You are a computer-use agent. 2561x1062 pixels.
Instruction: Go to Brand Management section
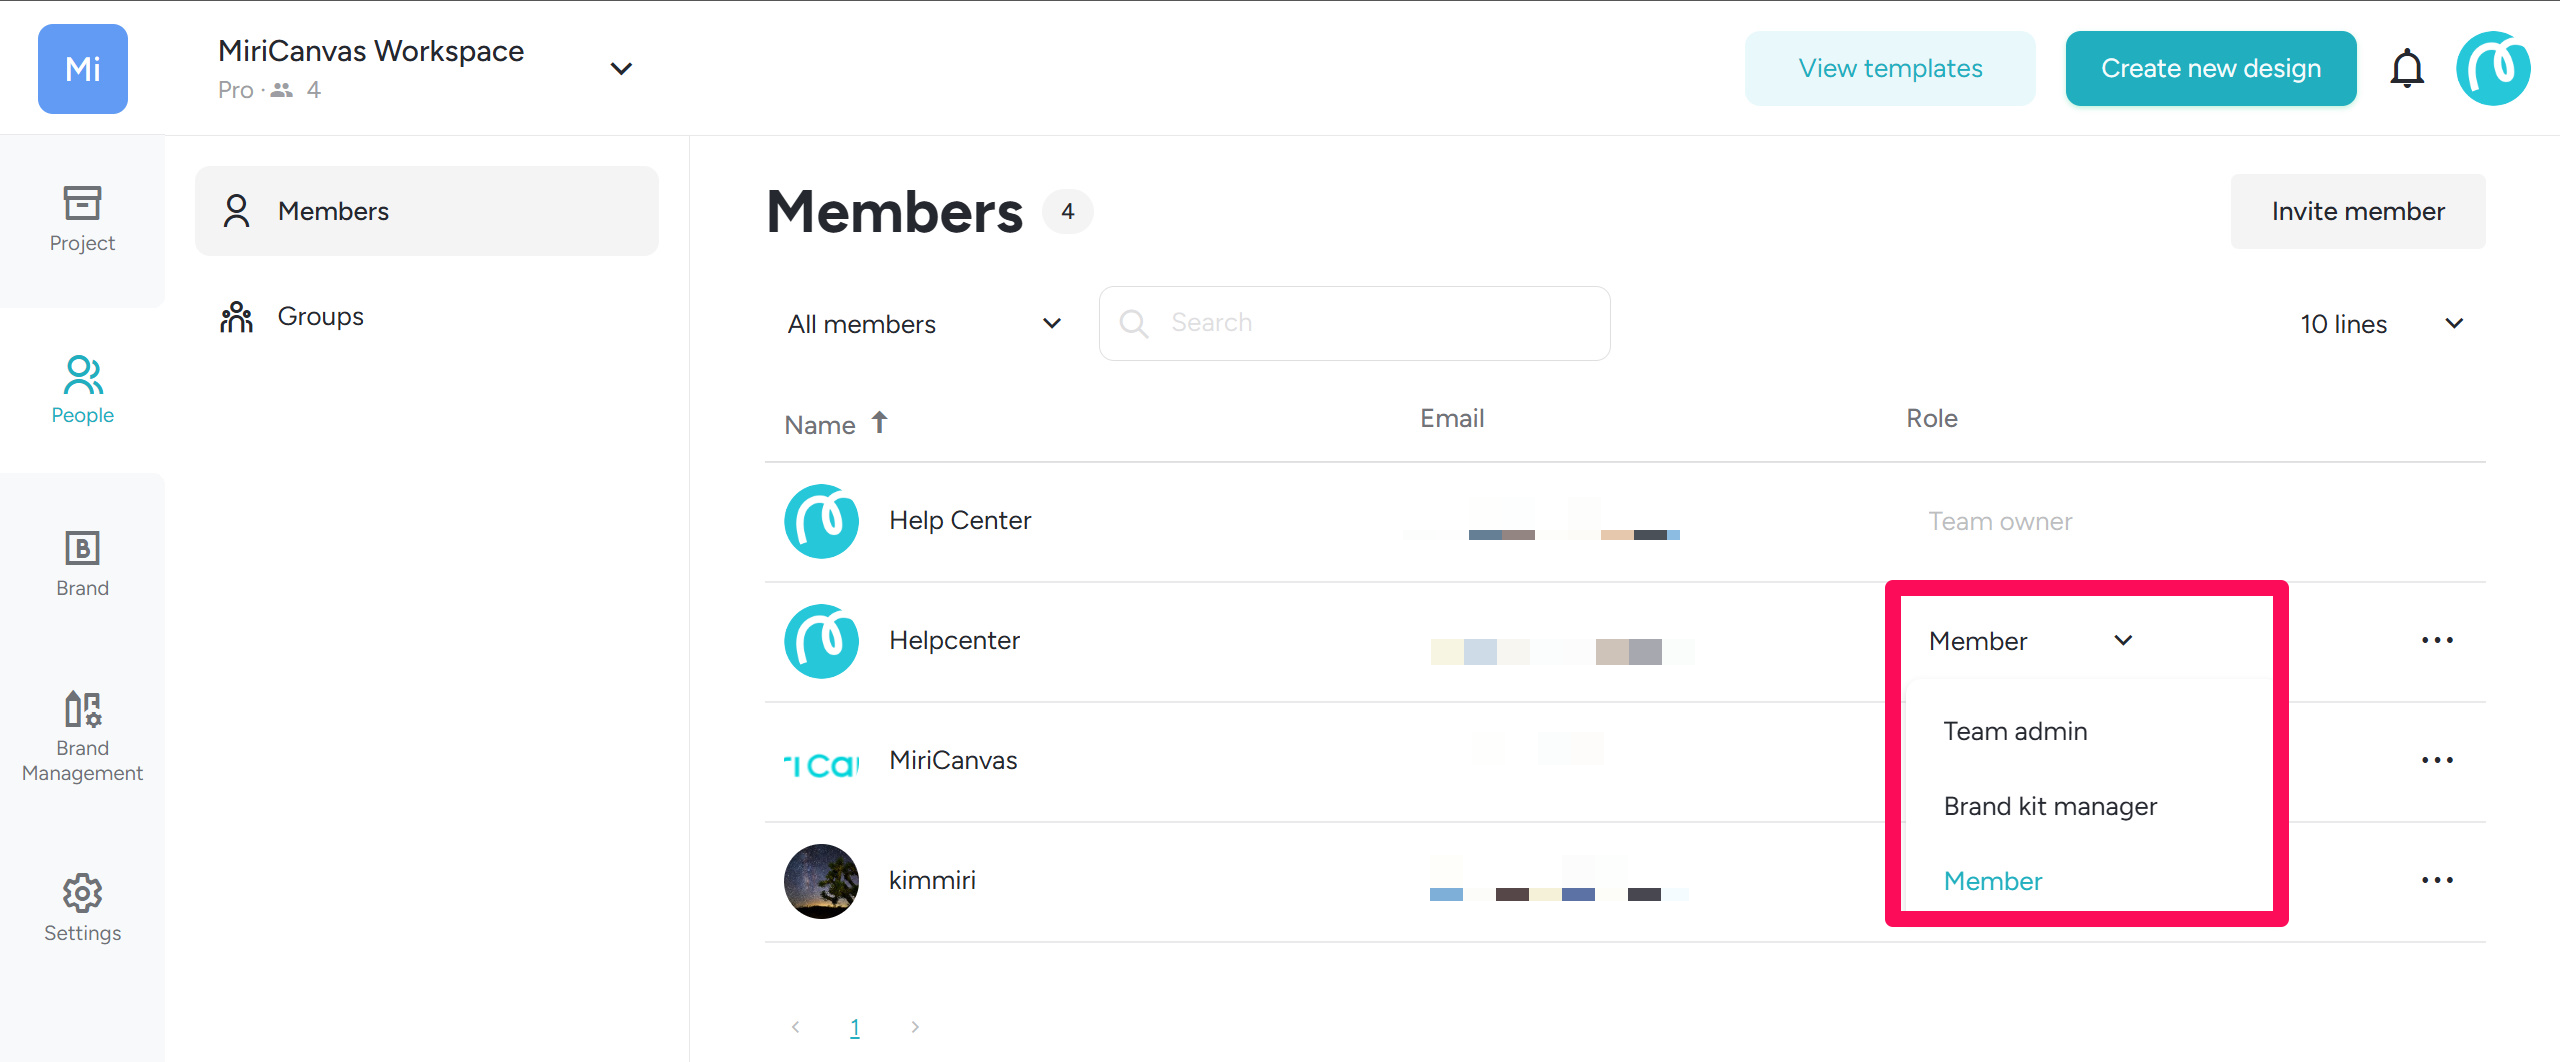82,735
